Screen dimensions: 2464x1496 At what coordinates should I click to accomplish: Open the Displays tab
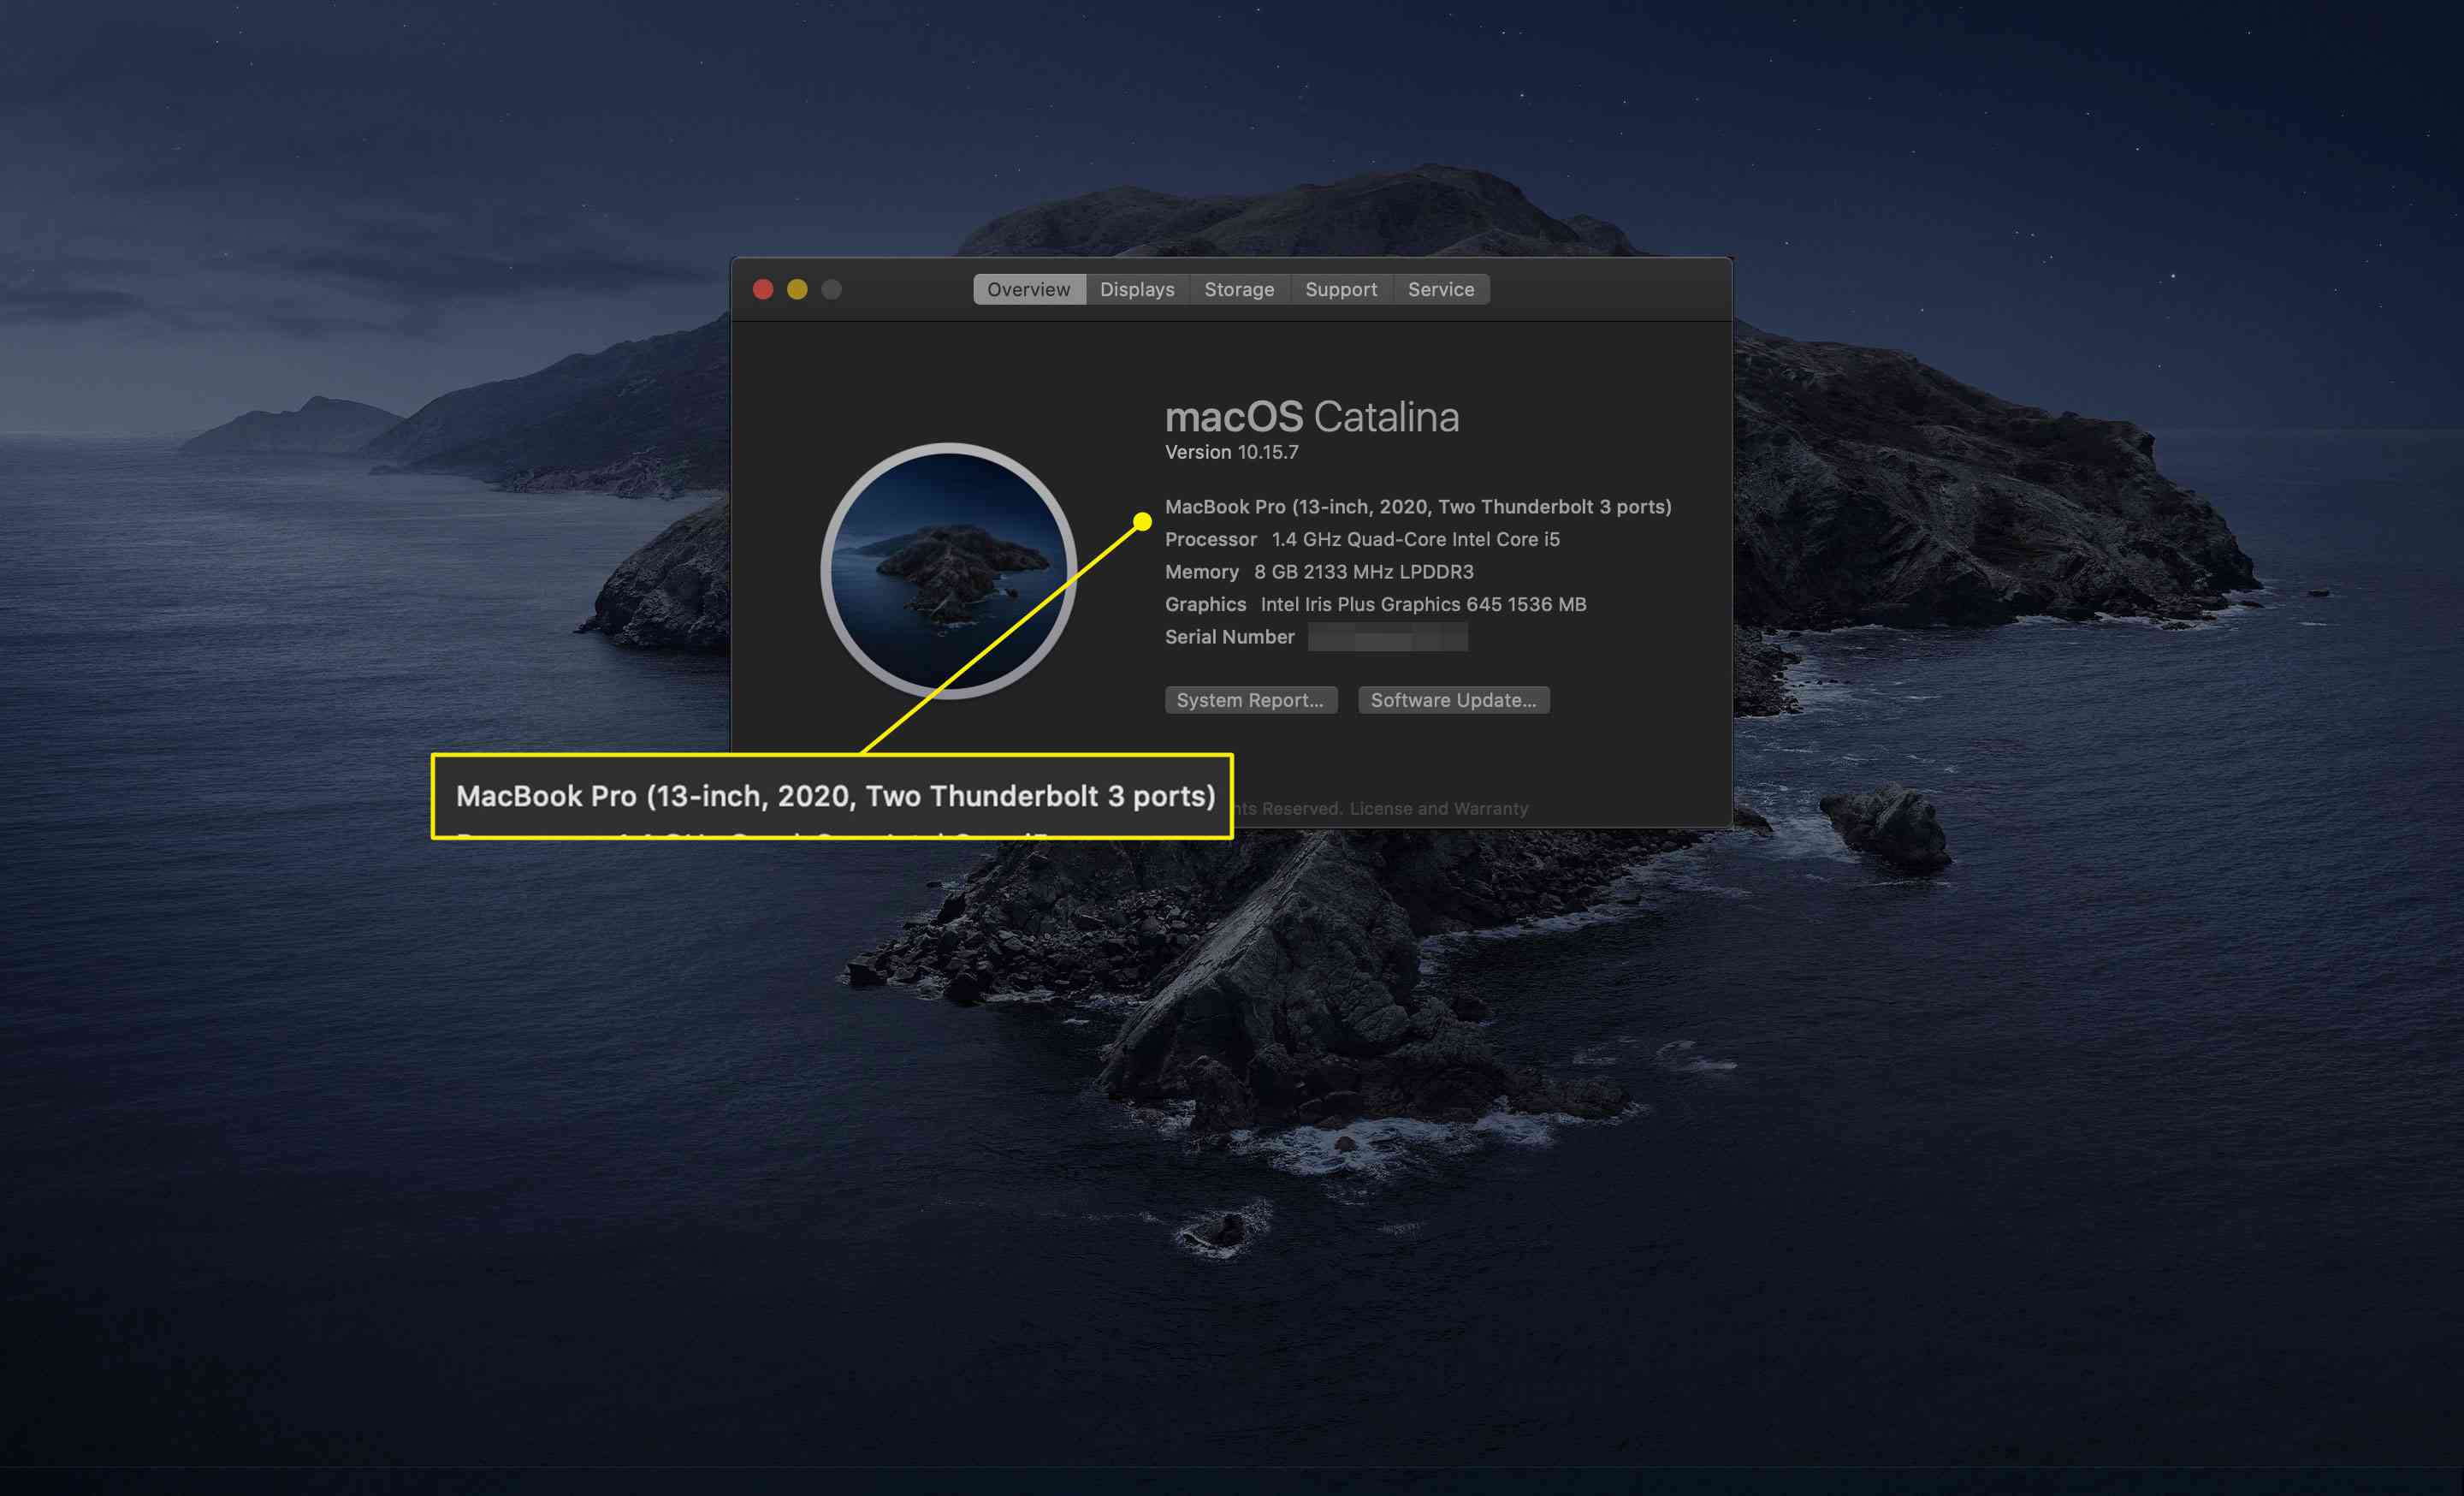pos(1137,289)
